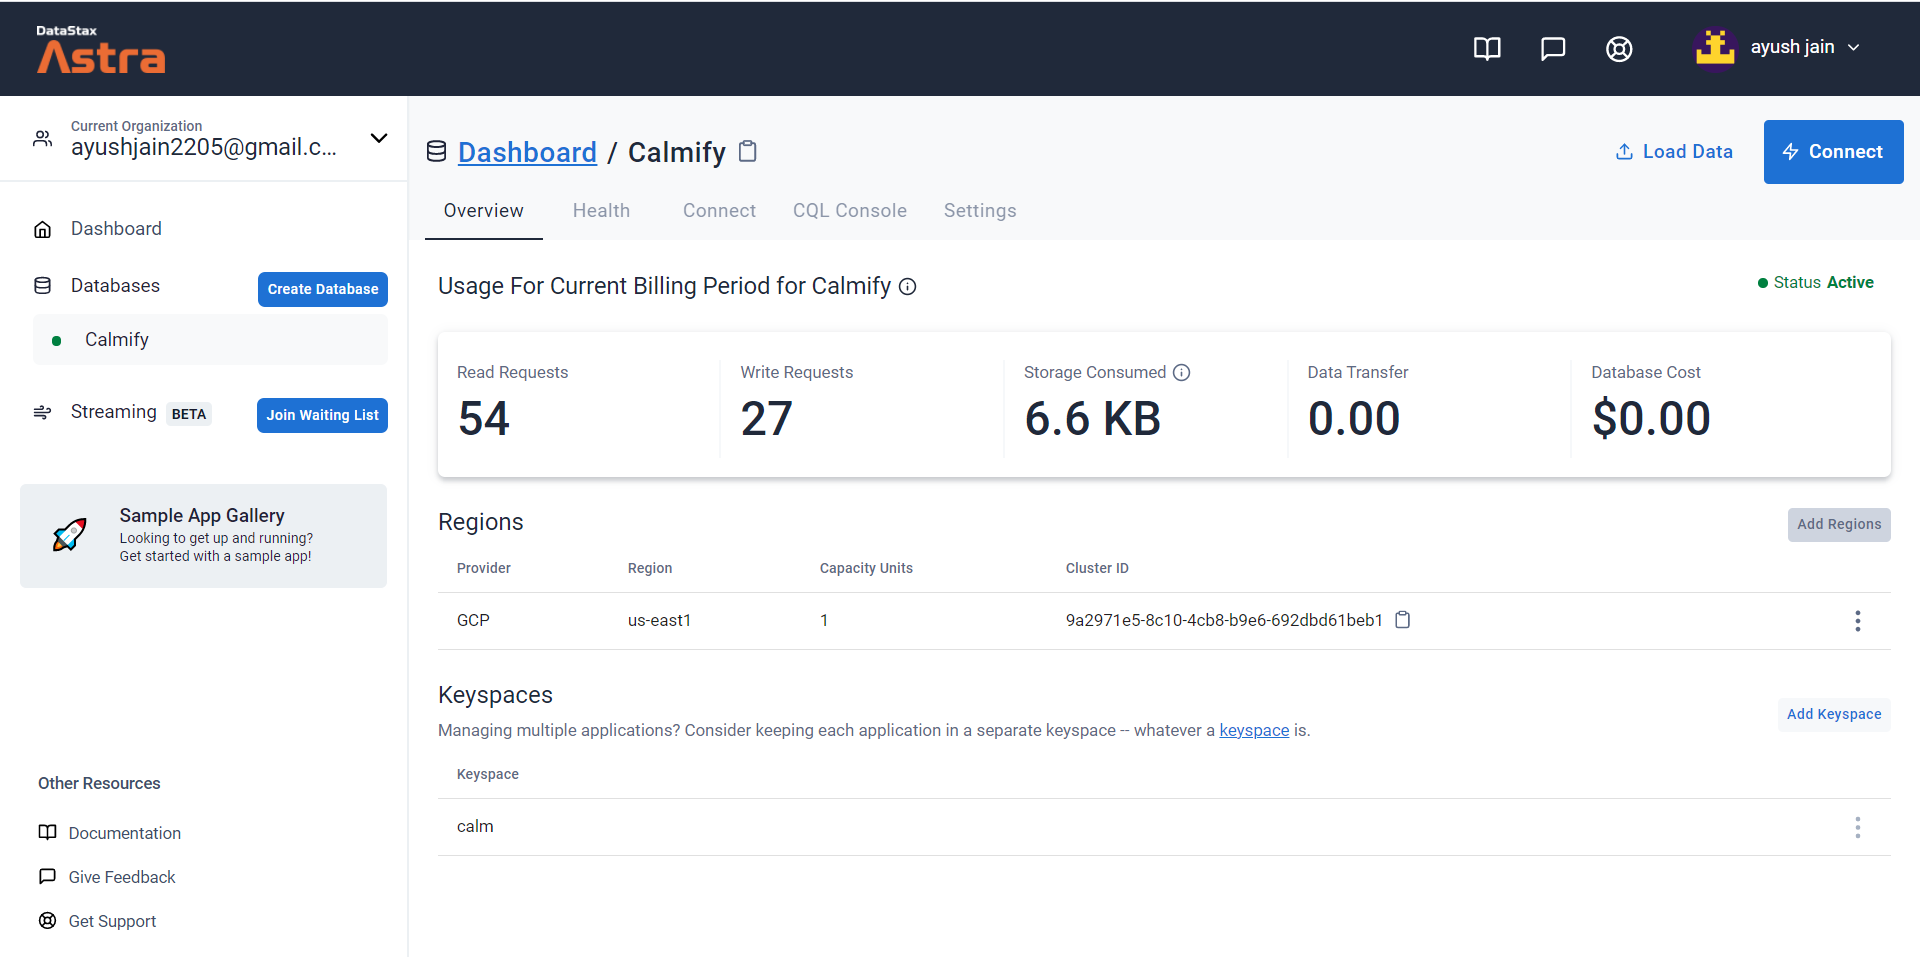Open the Give Feedback link
Viewport: 1920px width, 957px height.
coord(122,877)
